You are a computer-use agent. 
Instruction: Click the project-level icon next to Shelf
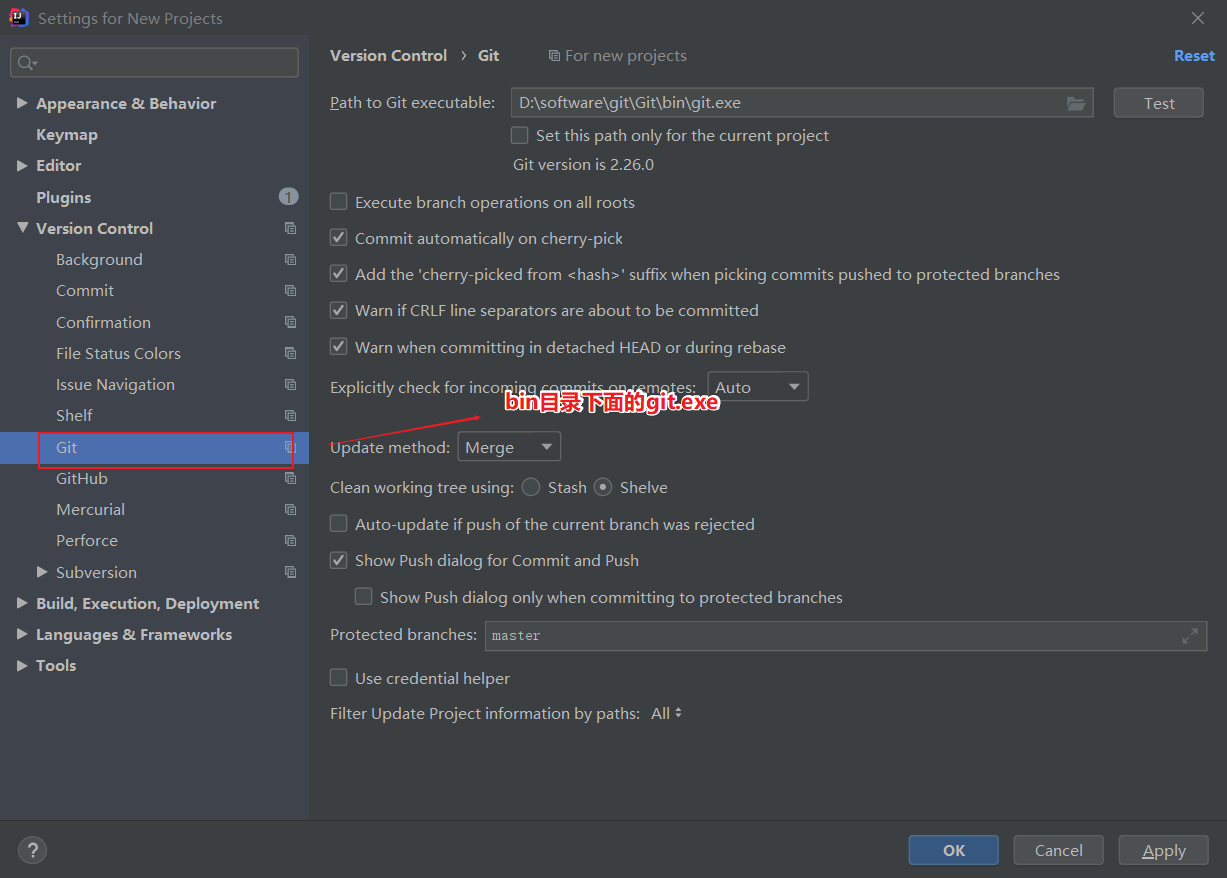coord(290,415)
